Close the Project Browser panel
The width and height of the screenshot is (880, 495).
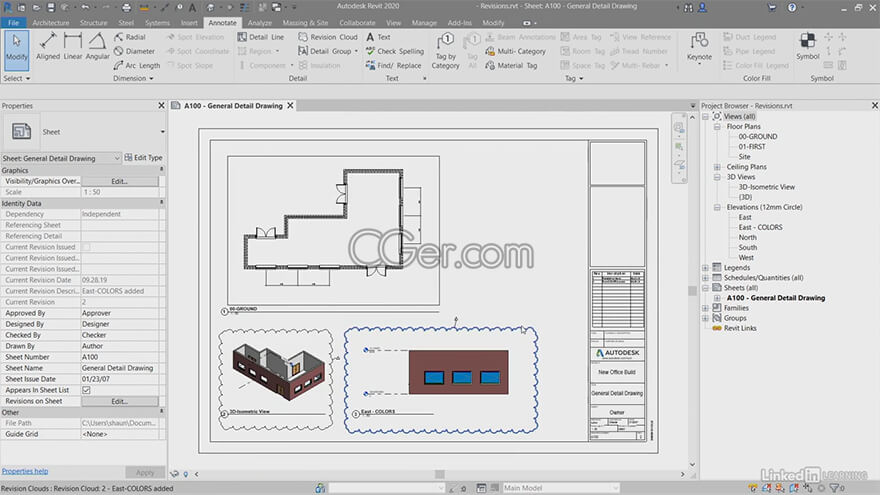point(874,106)
